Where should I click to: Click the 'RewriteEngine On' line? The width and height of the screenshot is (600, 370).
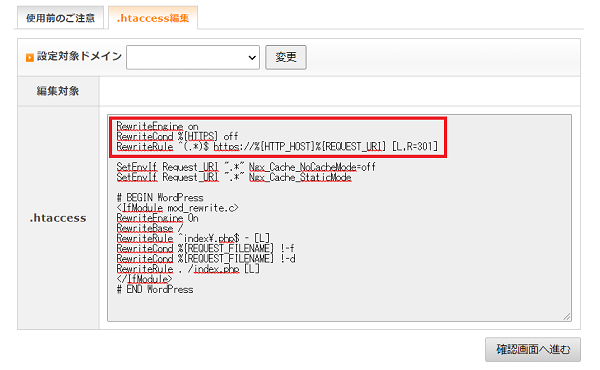point(157,218)
